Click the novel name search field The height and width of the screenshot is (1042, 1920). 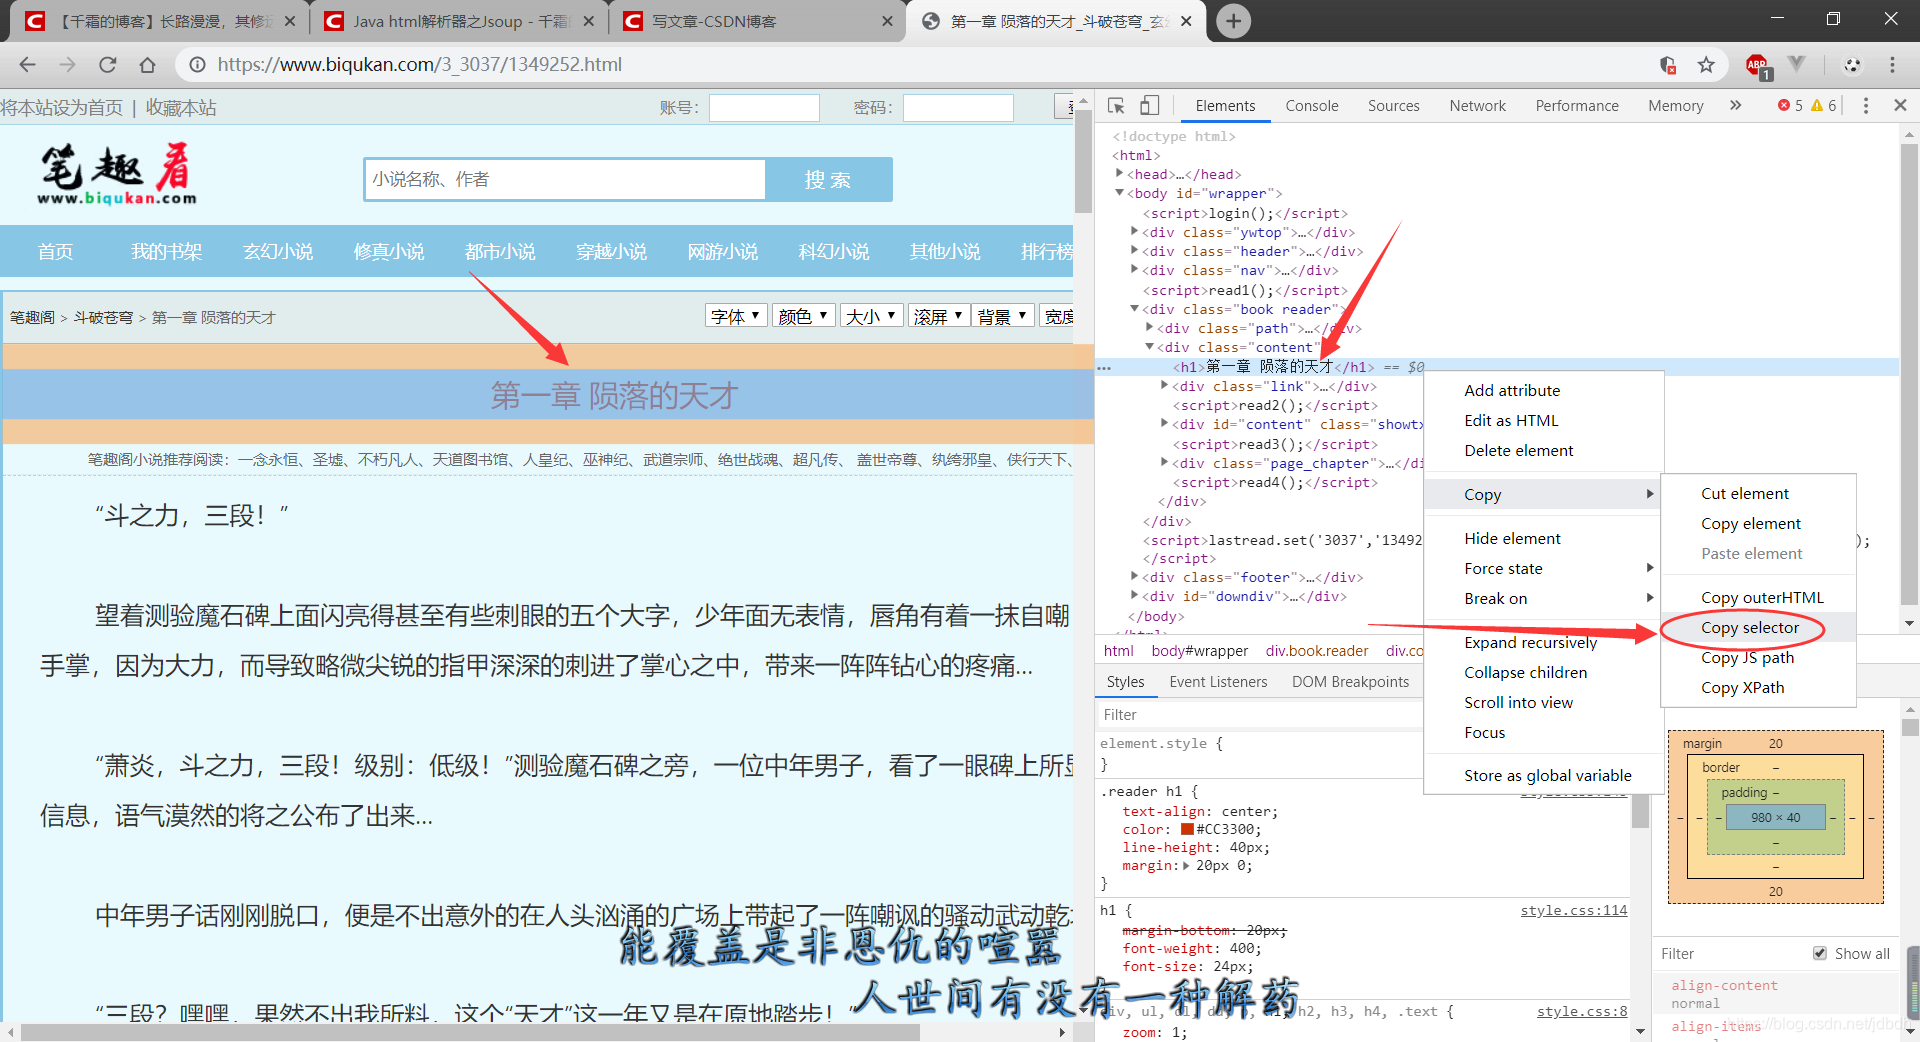tap(565, 179)
